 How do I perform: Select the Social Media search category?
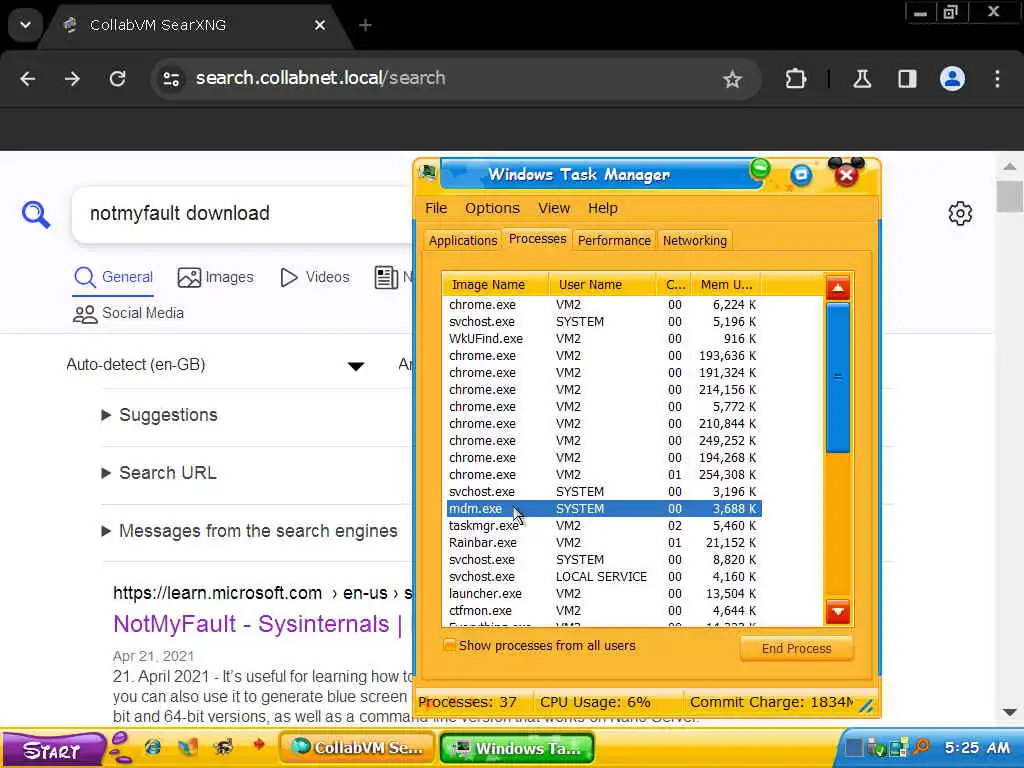(x=128, y=313)
